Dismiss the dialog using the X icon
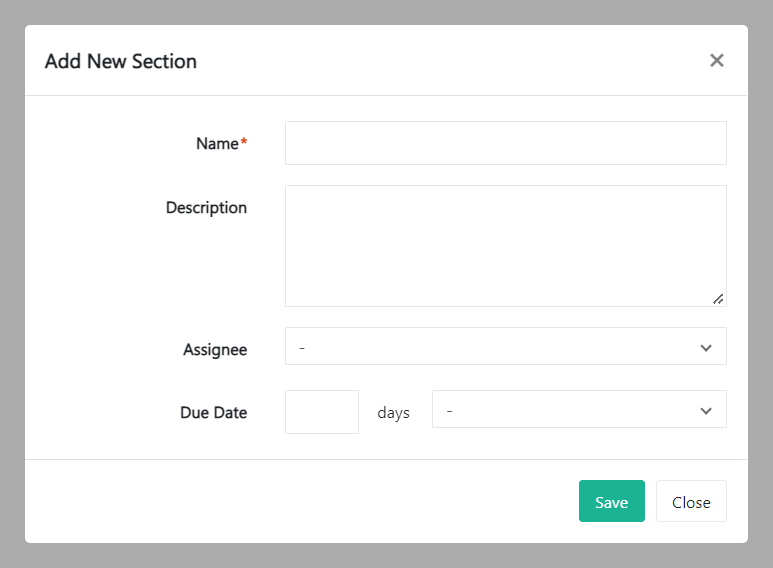The image size is (773, 568). [716, 61]
